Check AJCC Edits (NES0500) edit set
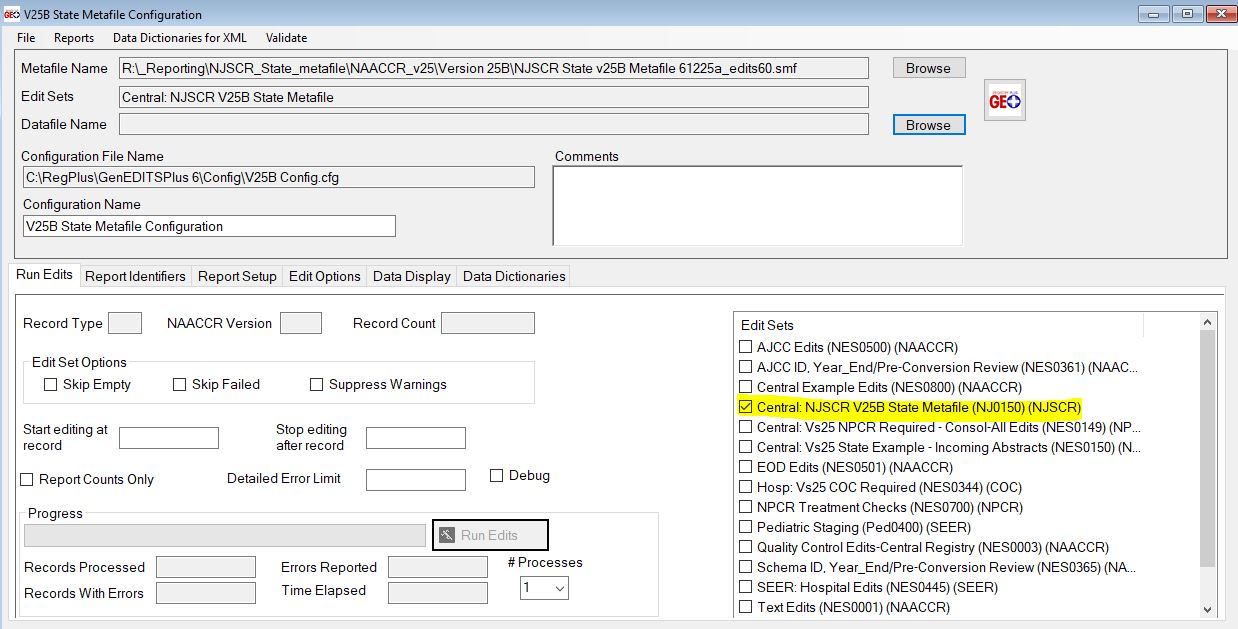The height and width of the screenshot is (629, 1238). click(745, 347)
